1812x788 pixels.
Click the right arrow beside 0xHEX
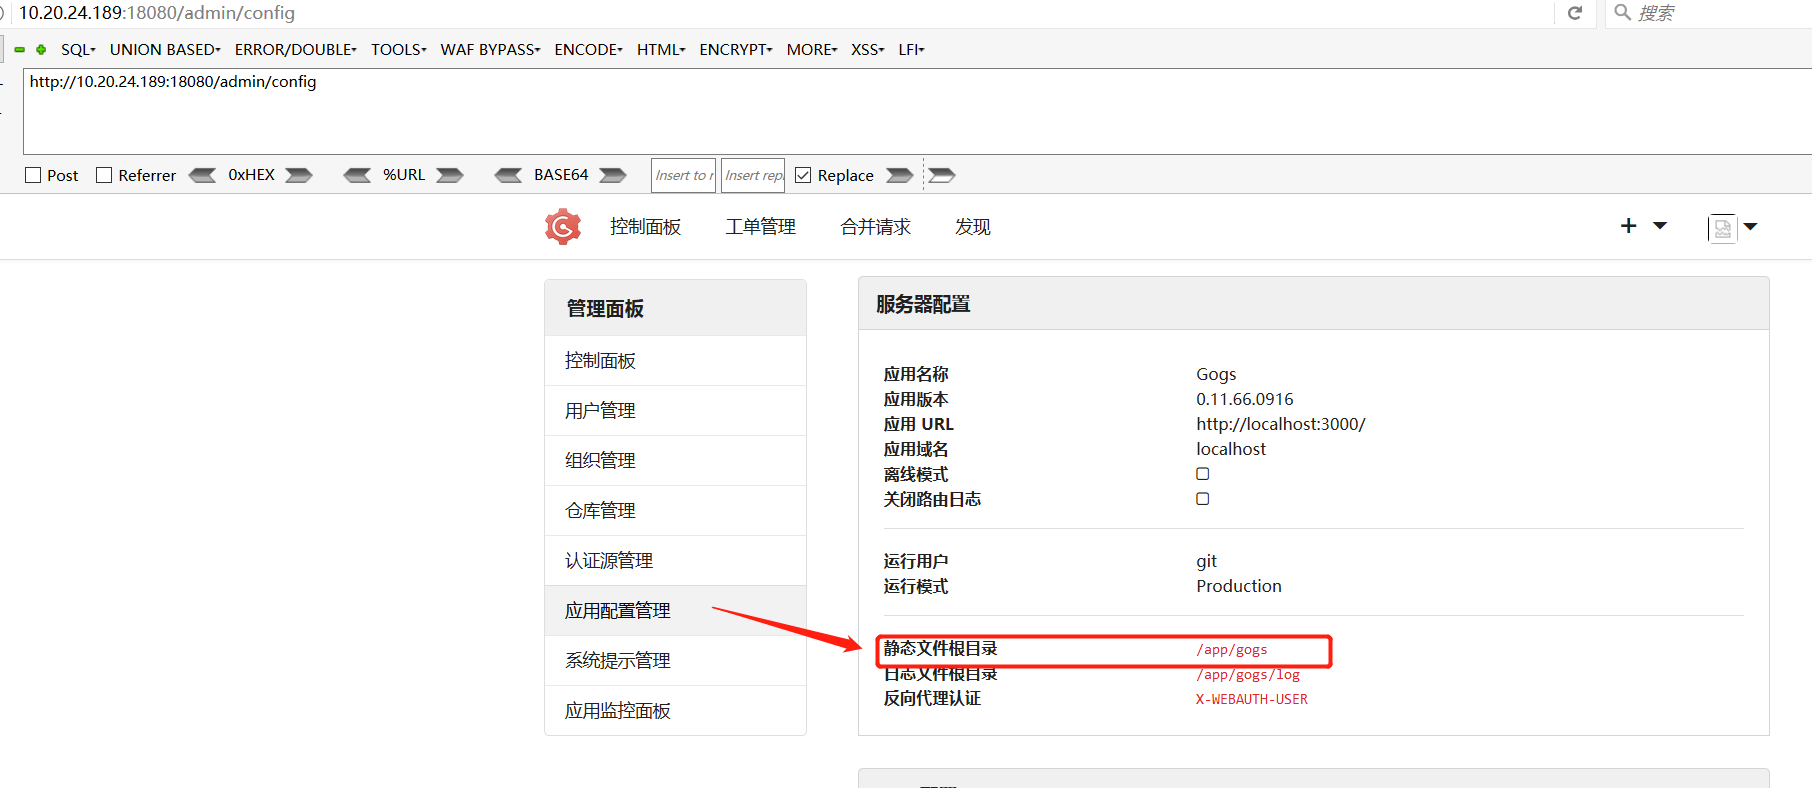click(x=298, y=175)
